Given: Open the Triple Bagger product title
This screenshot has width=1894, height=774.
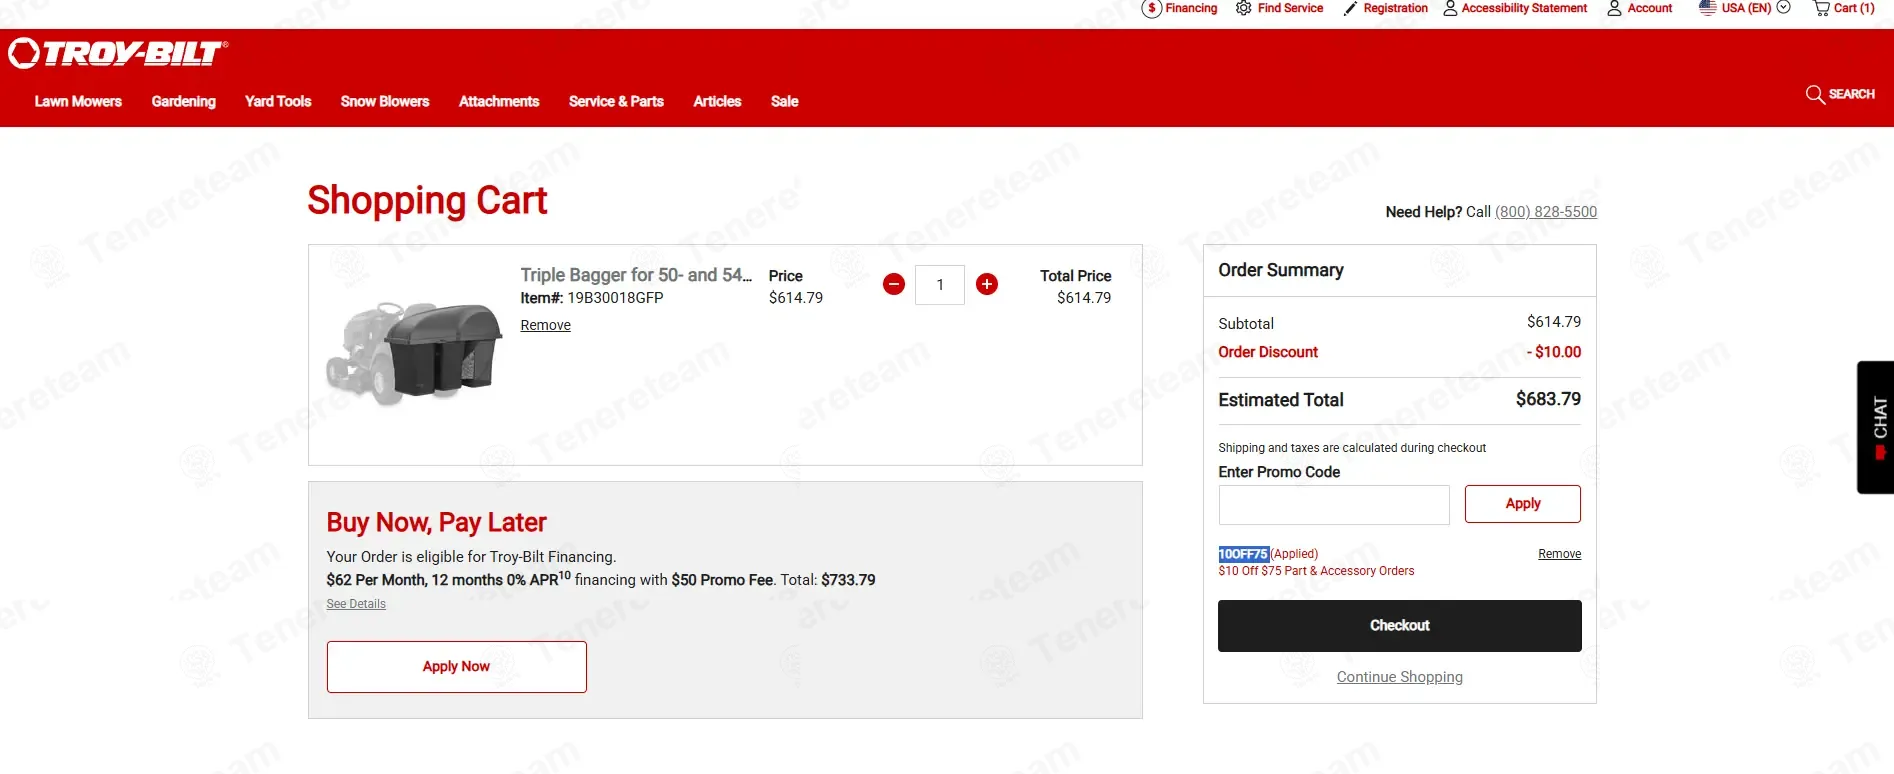Looking at the screenshot, I should (636, 275).
